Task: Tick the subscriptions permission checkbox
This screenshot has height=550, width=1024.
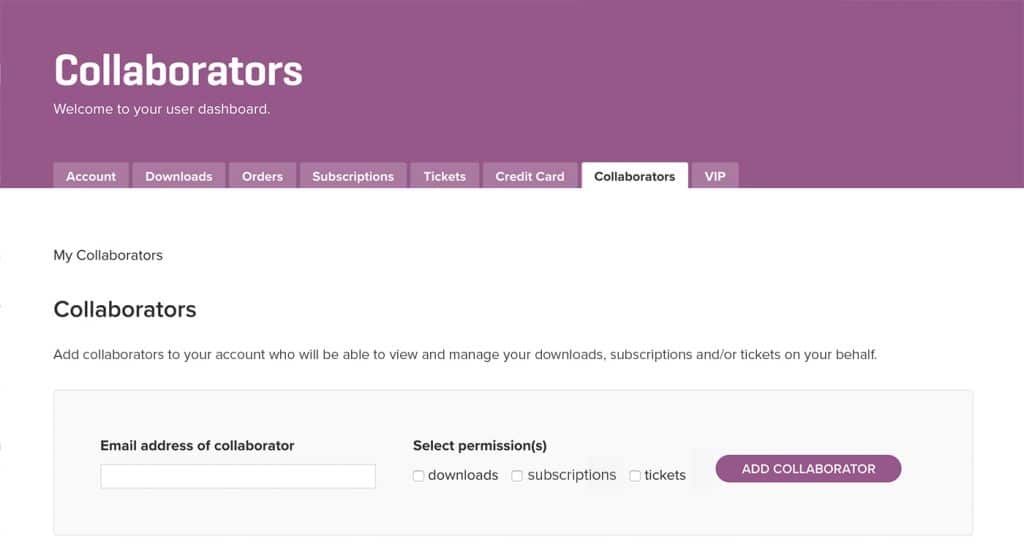Action: pyautogui.click(x=518, y=476)
